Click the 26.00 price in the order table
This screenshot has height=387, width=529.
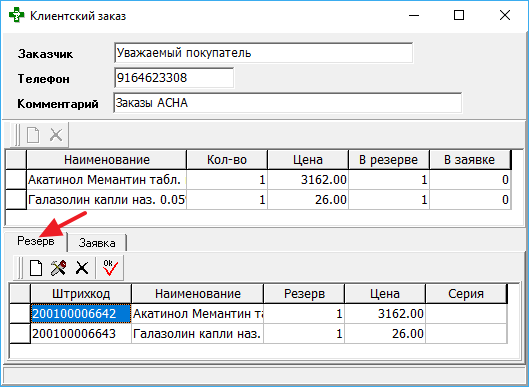[x=308, y=199]
